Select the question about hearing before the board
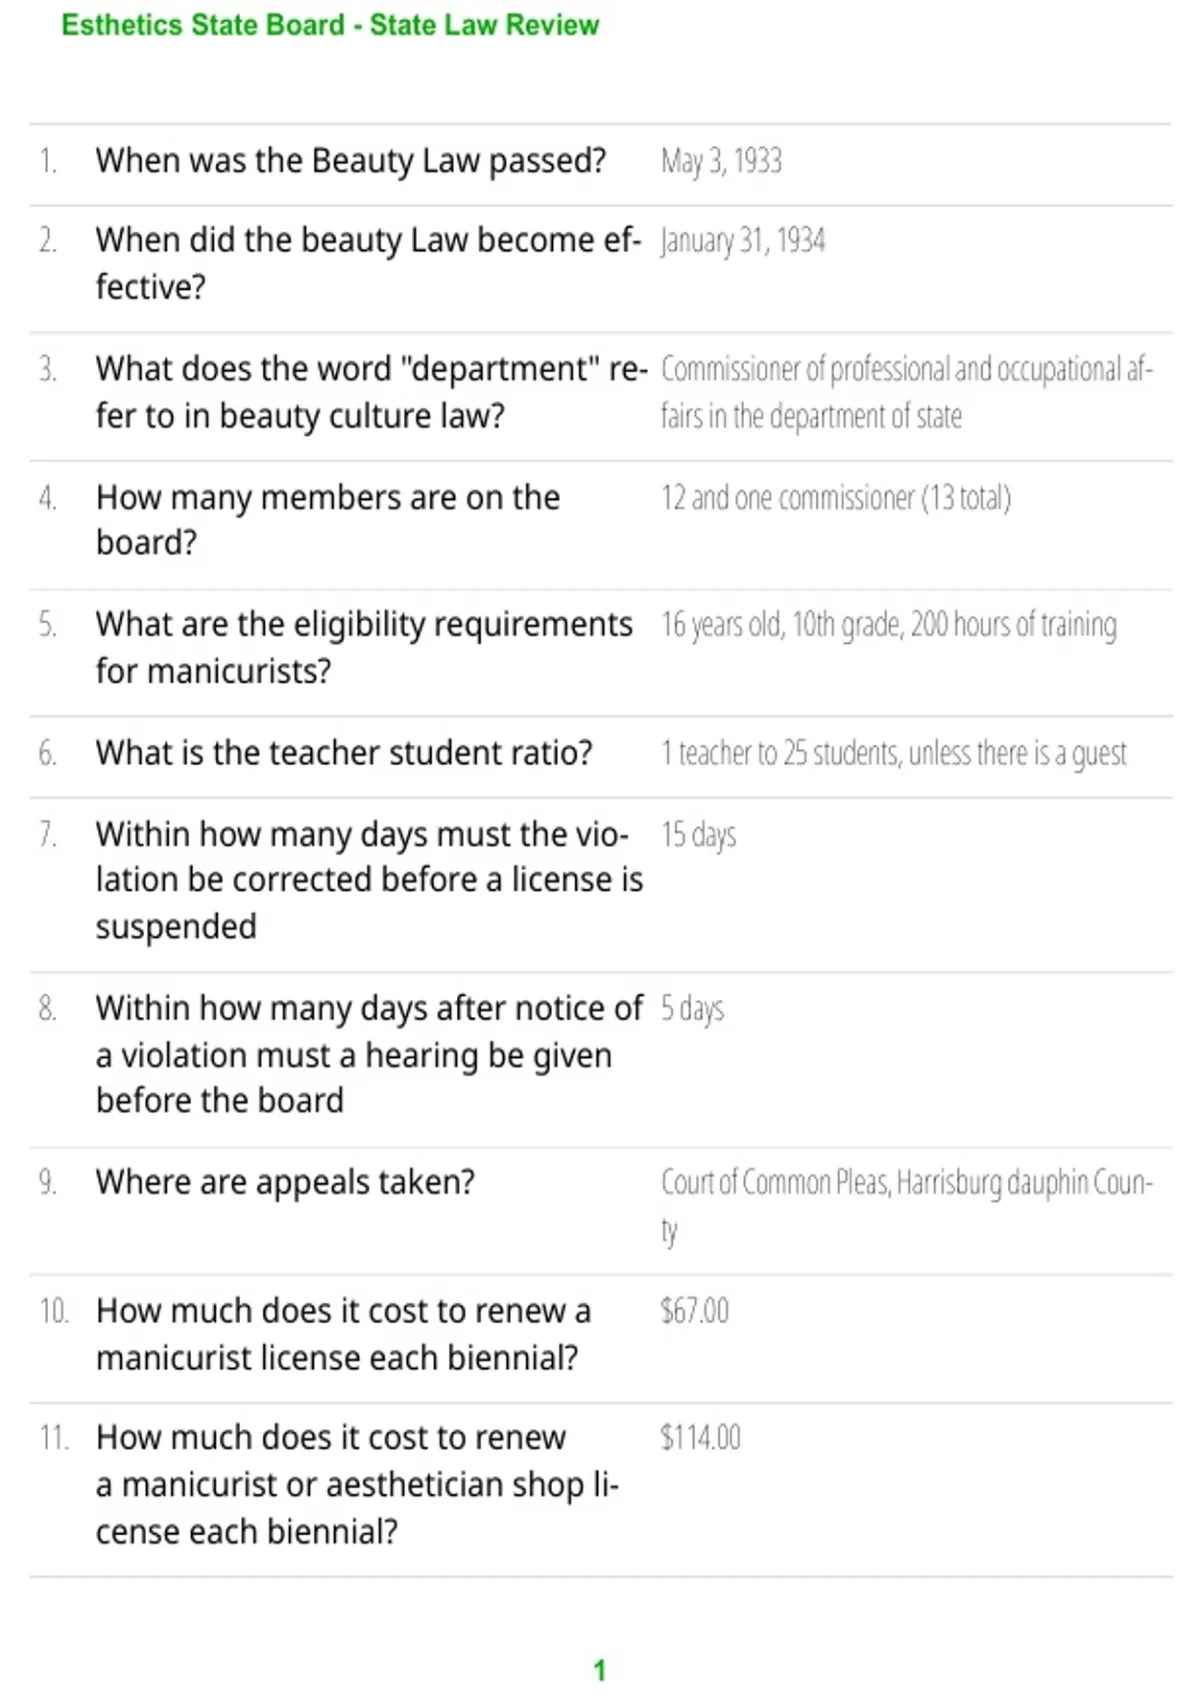Screen dimensions: 1200x1700 369,1054
